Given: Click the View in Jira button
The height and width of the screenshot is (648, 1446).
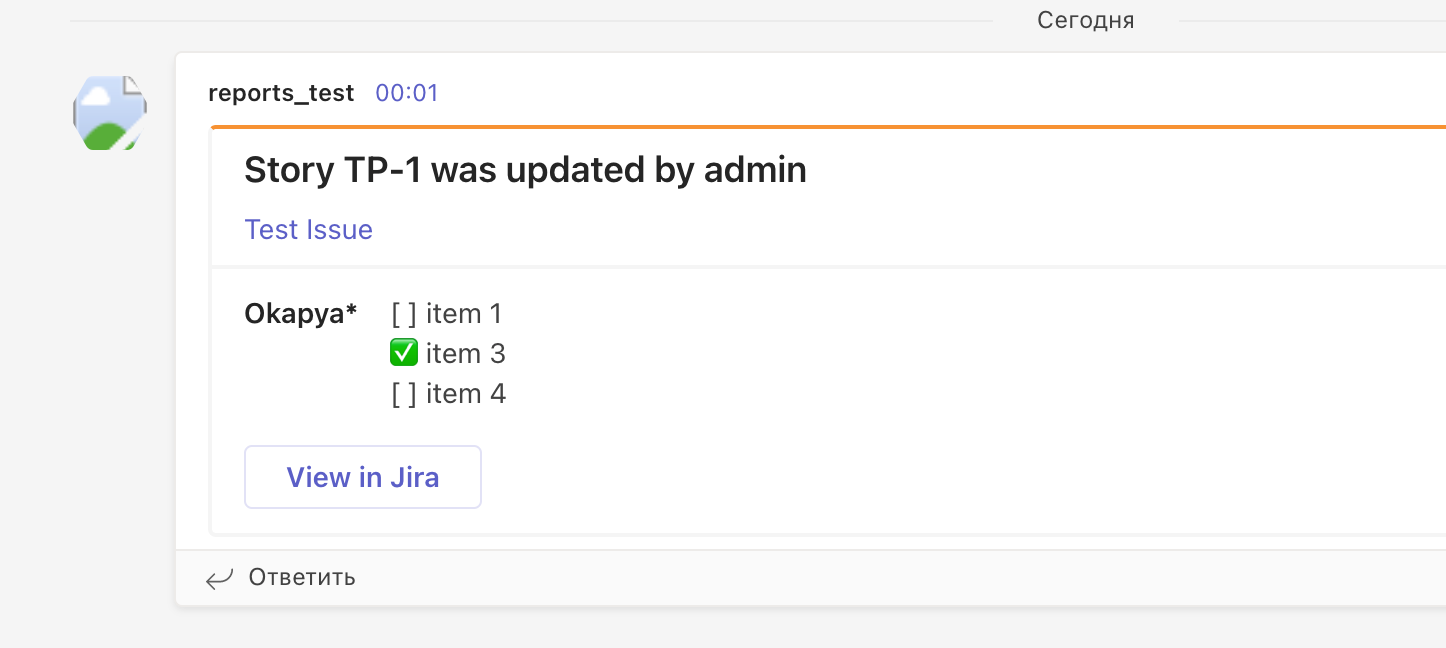Looking at the screenshot, I should click(x=362, y=477).
